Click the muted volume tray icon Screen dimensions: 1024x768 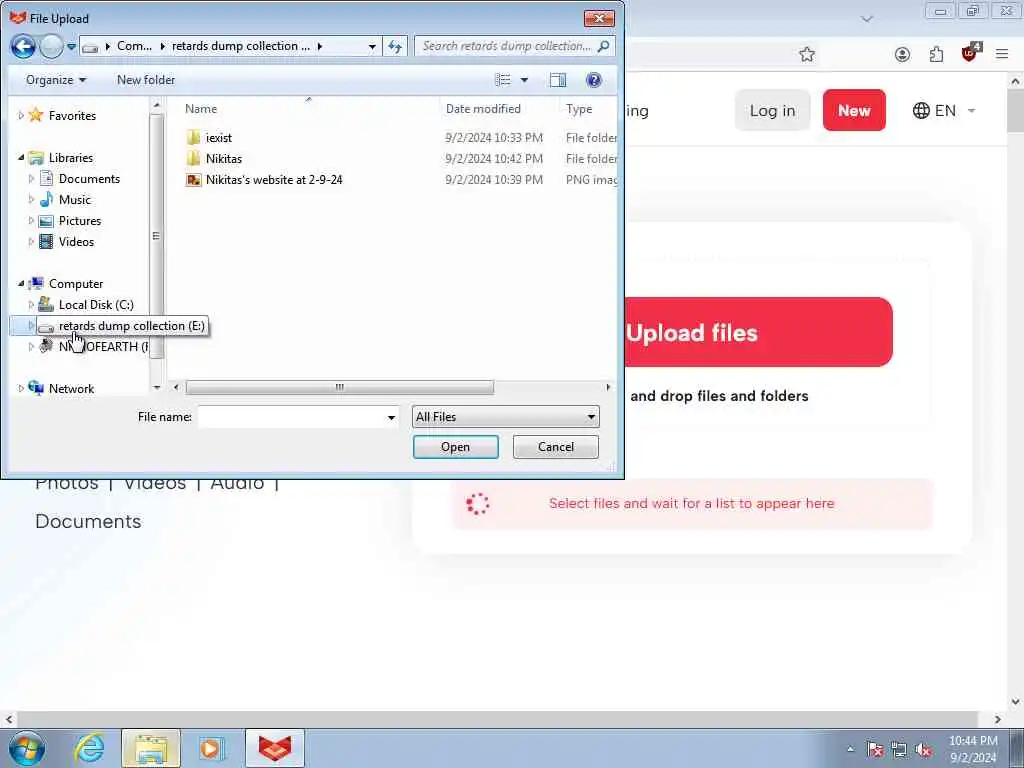click(922, 749)
